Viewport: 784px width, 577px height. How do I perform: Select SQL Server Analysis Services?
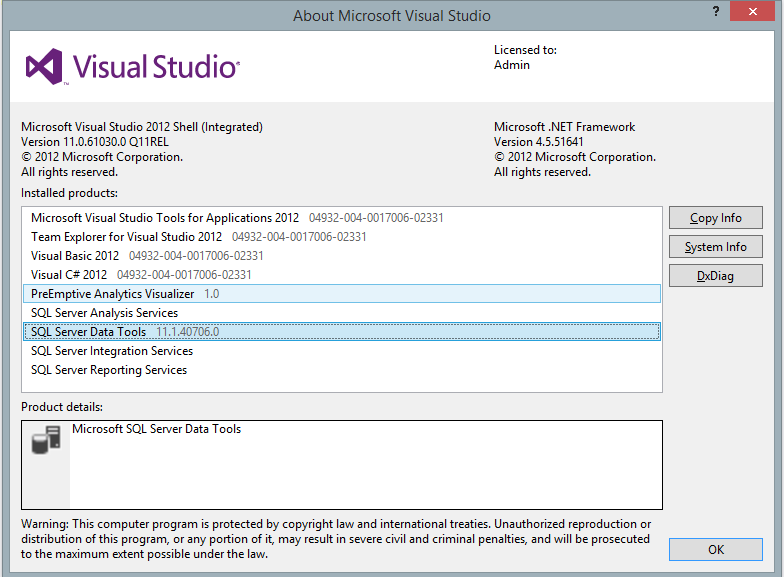[x=342, y=312]
